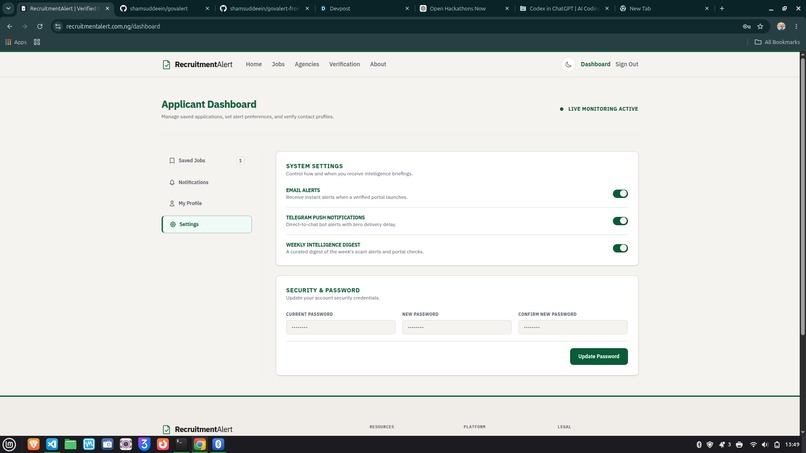Open Chrome profile avatar
806x453 pixels.
pos(781,26)
